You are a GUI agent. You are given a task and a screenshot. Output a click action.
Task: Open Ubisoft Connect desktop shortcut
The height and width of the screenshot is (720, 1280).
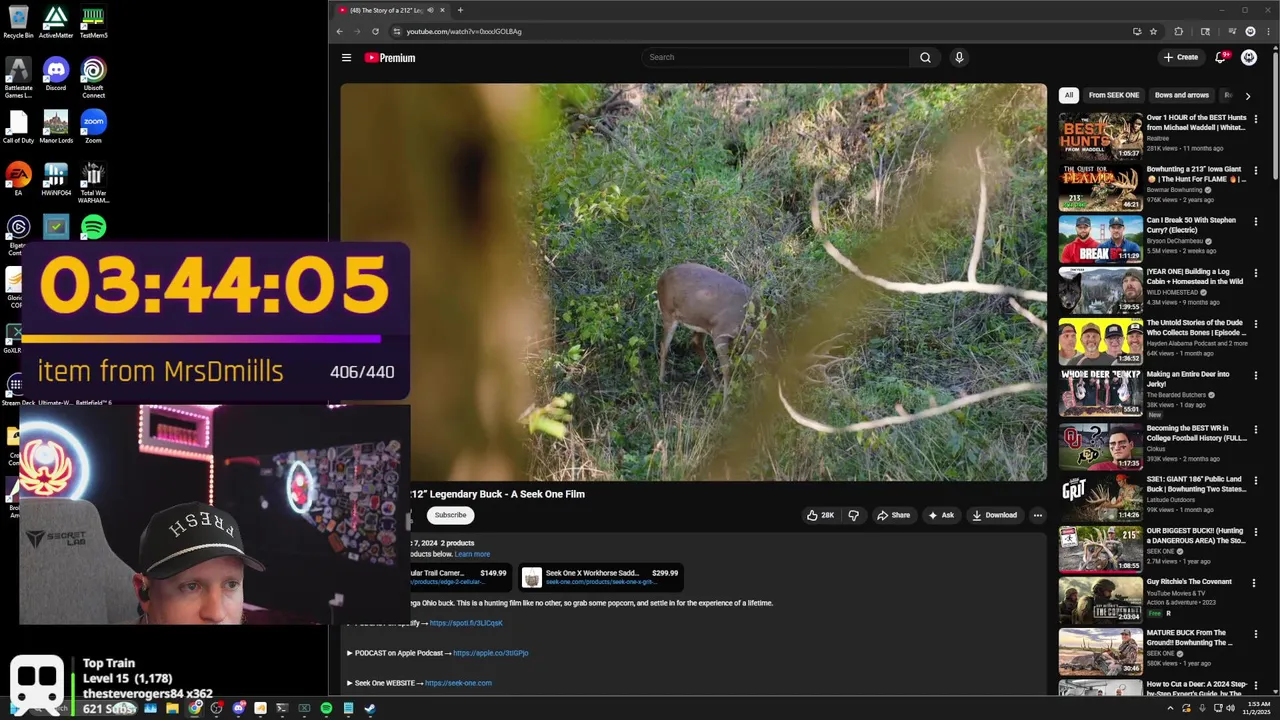tap(93, 77)
